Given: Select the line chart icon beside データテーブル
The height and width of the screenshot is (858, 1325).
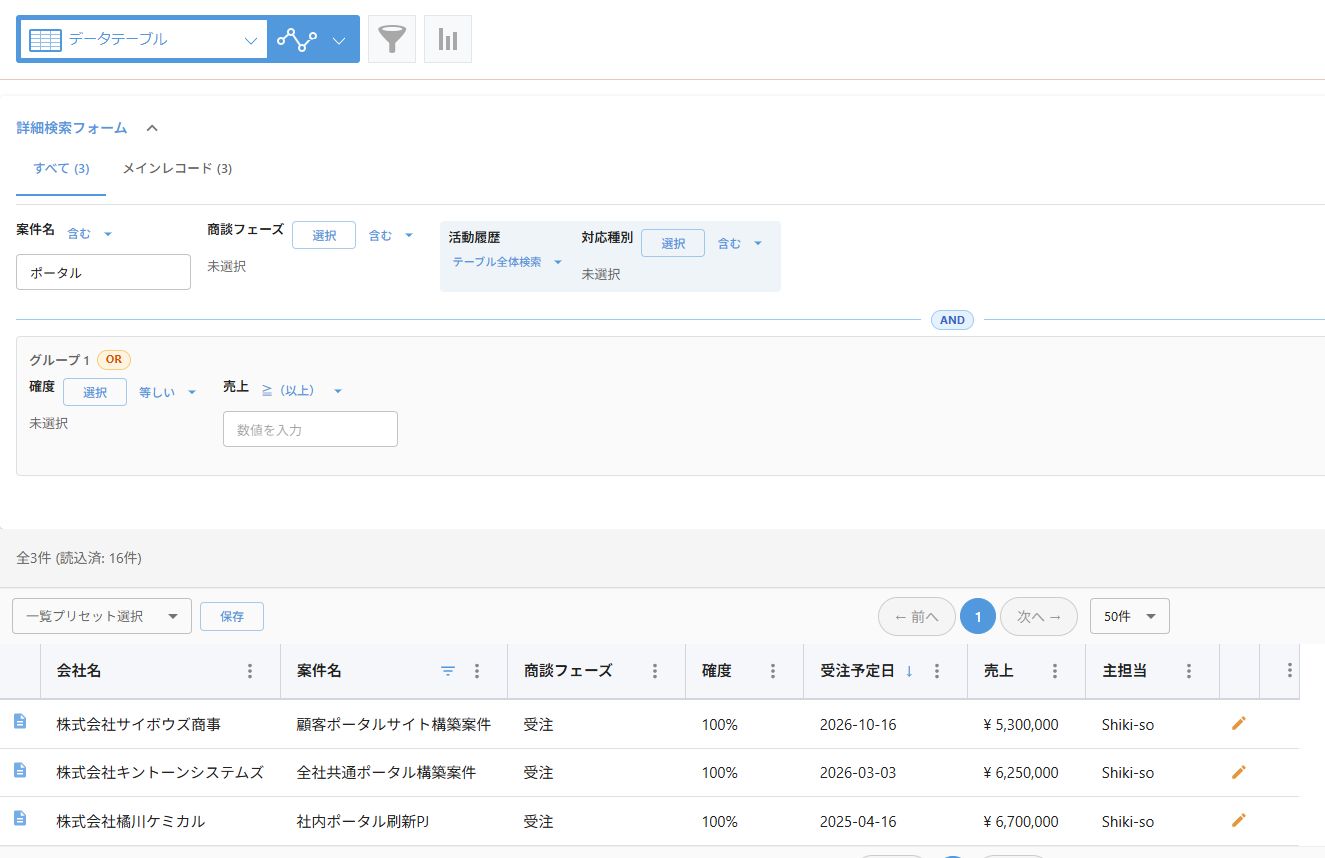Looking at the screenshot, I should 299,38.
